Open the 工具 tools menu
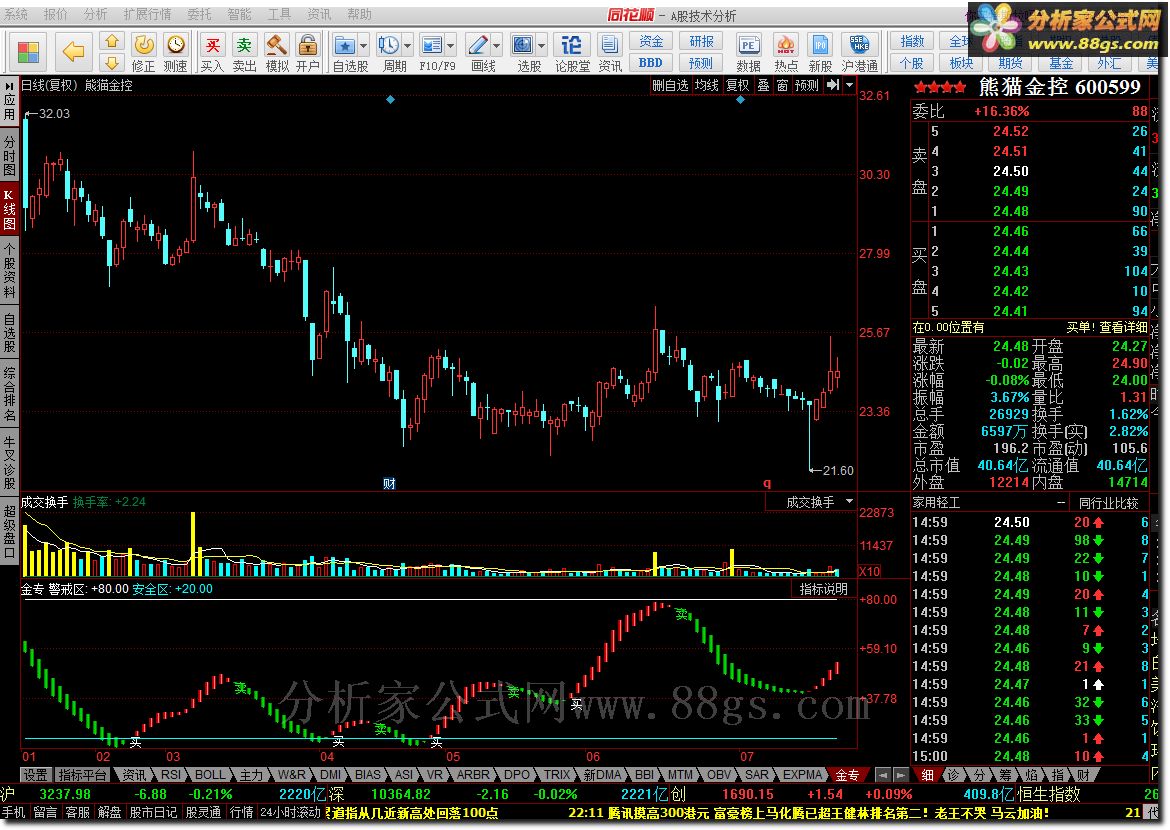Image resolution: width=1170 pixels, height=830 pixels. 279,14
